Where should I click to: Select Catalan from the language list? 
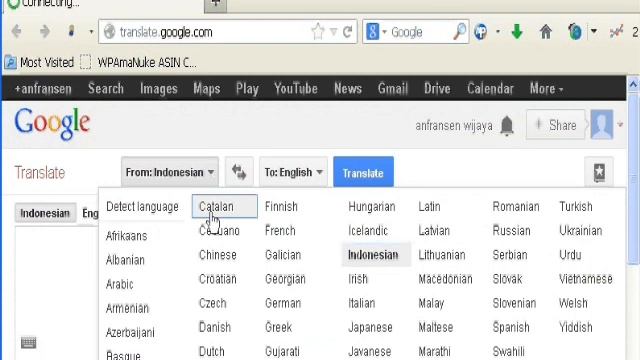tap(224, 207)
